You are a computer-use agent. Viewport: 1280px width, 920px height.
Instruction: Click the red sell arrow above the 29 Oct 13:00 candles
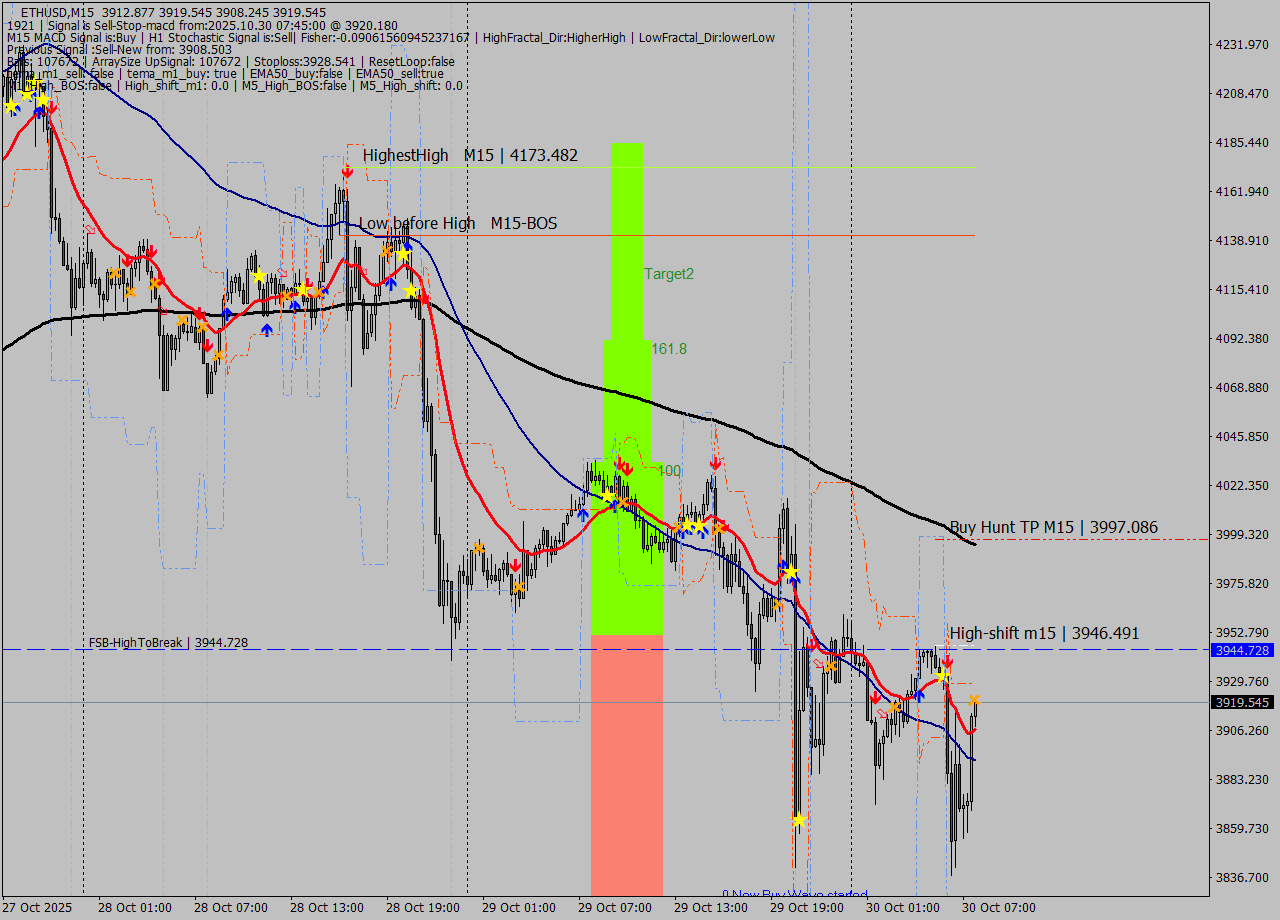[715, 463]
